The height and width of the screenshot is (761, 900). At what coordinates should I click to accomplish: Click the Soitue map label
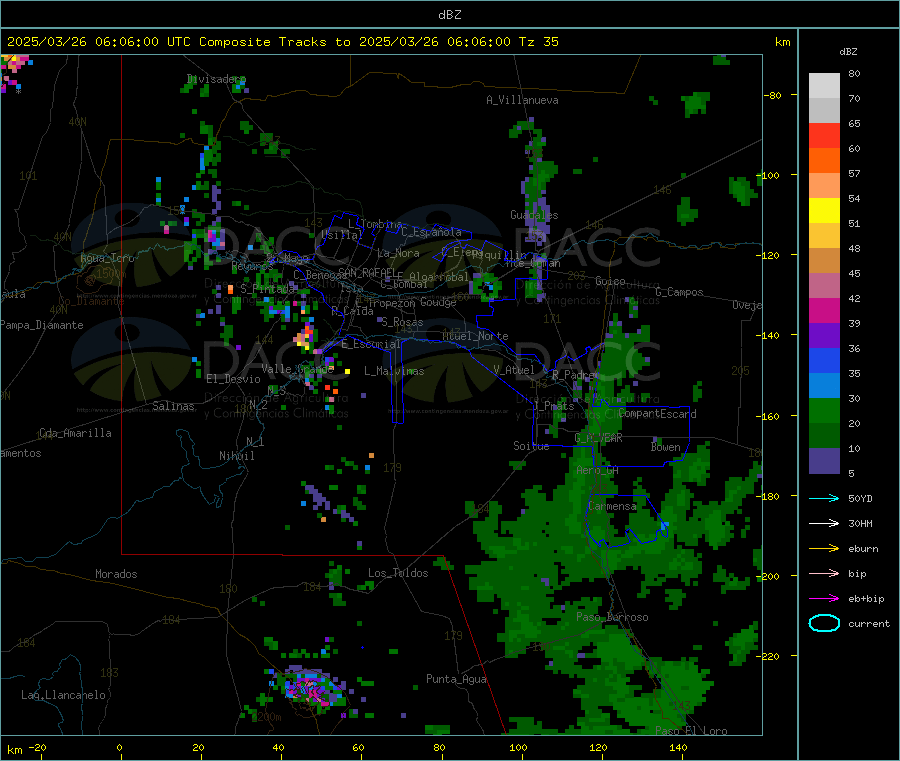(x=531, y=446)
